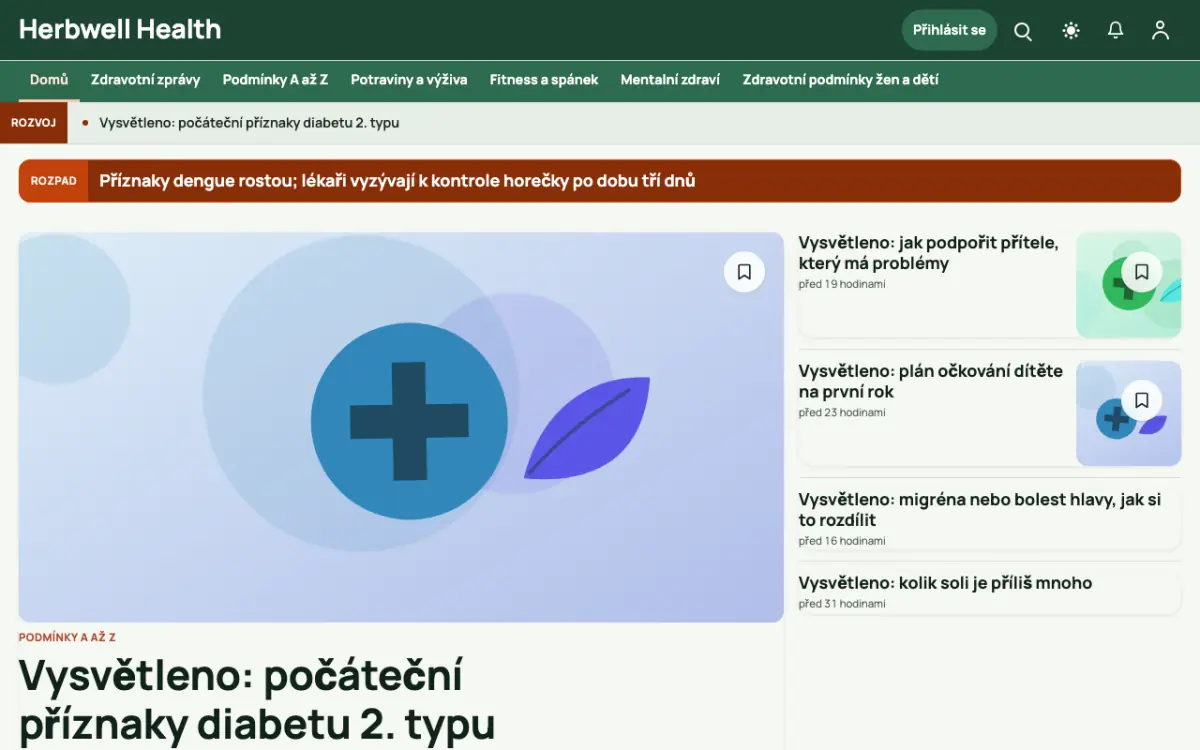
Task: Open Zdravotní podmínky žen a dětí menu
Action: [840, 80]
